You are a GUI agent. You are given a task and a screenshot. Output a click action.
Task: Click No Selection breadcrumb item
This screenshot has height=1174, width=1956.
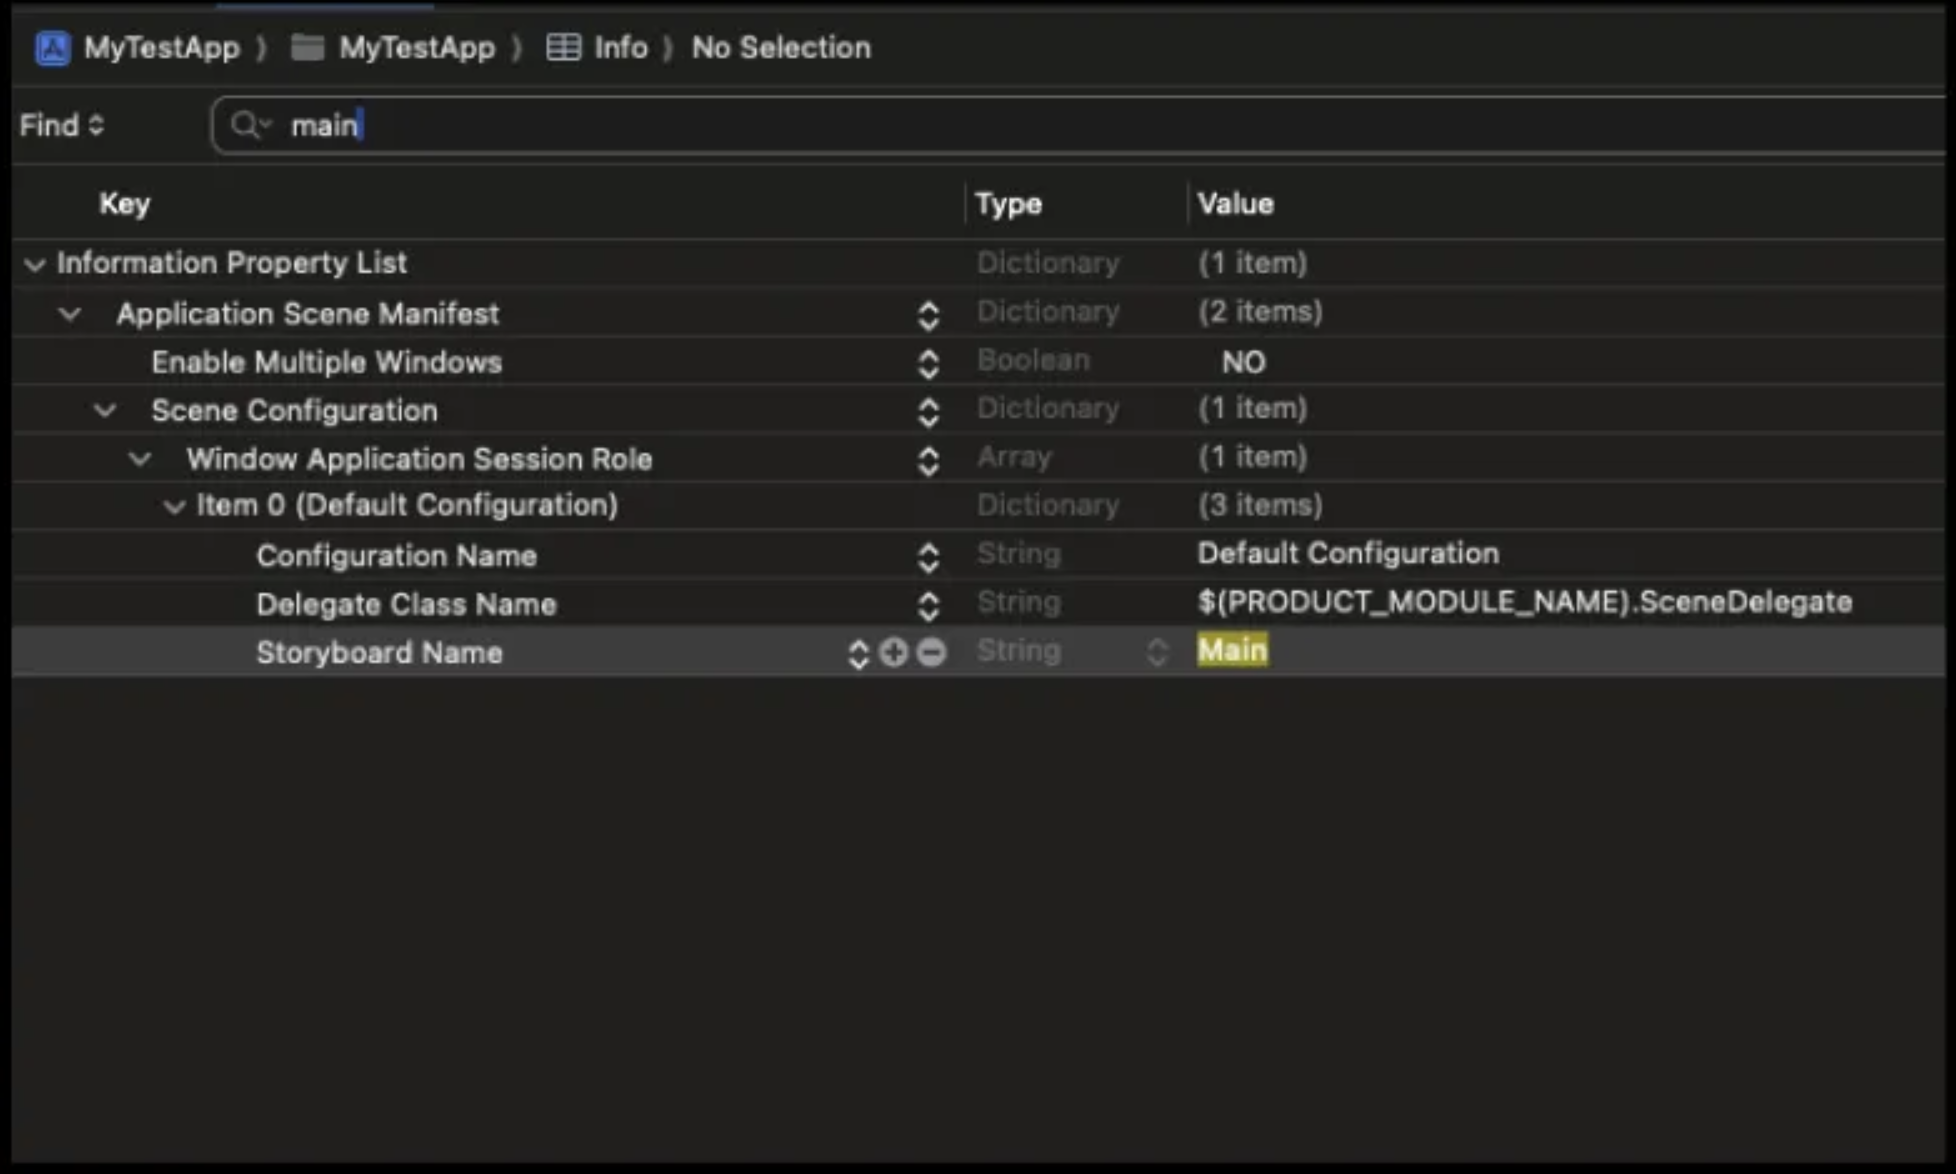click(x=781, y=47)
